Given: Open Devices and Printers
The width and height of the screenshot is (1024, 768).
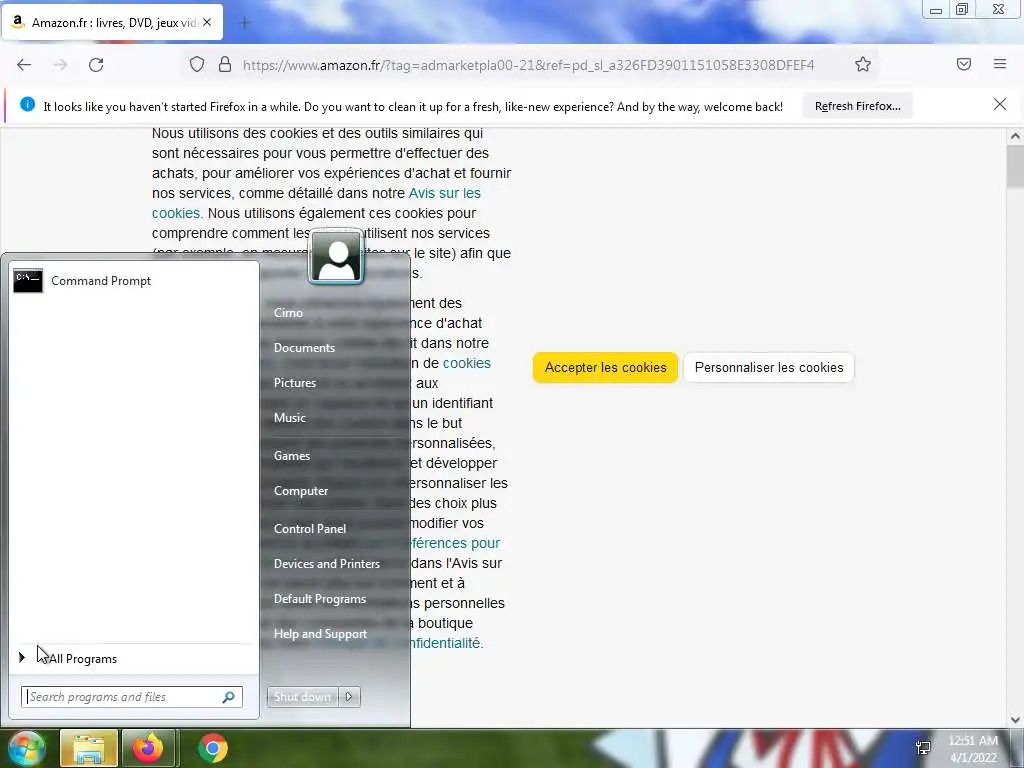Looking at the screenshot, I should [x=327, y=564].
